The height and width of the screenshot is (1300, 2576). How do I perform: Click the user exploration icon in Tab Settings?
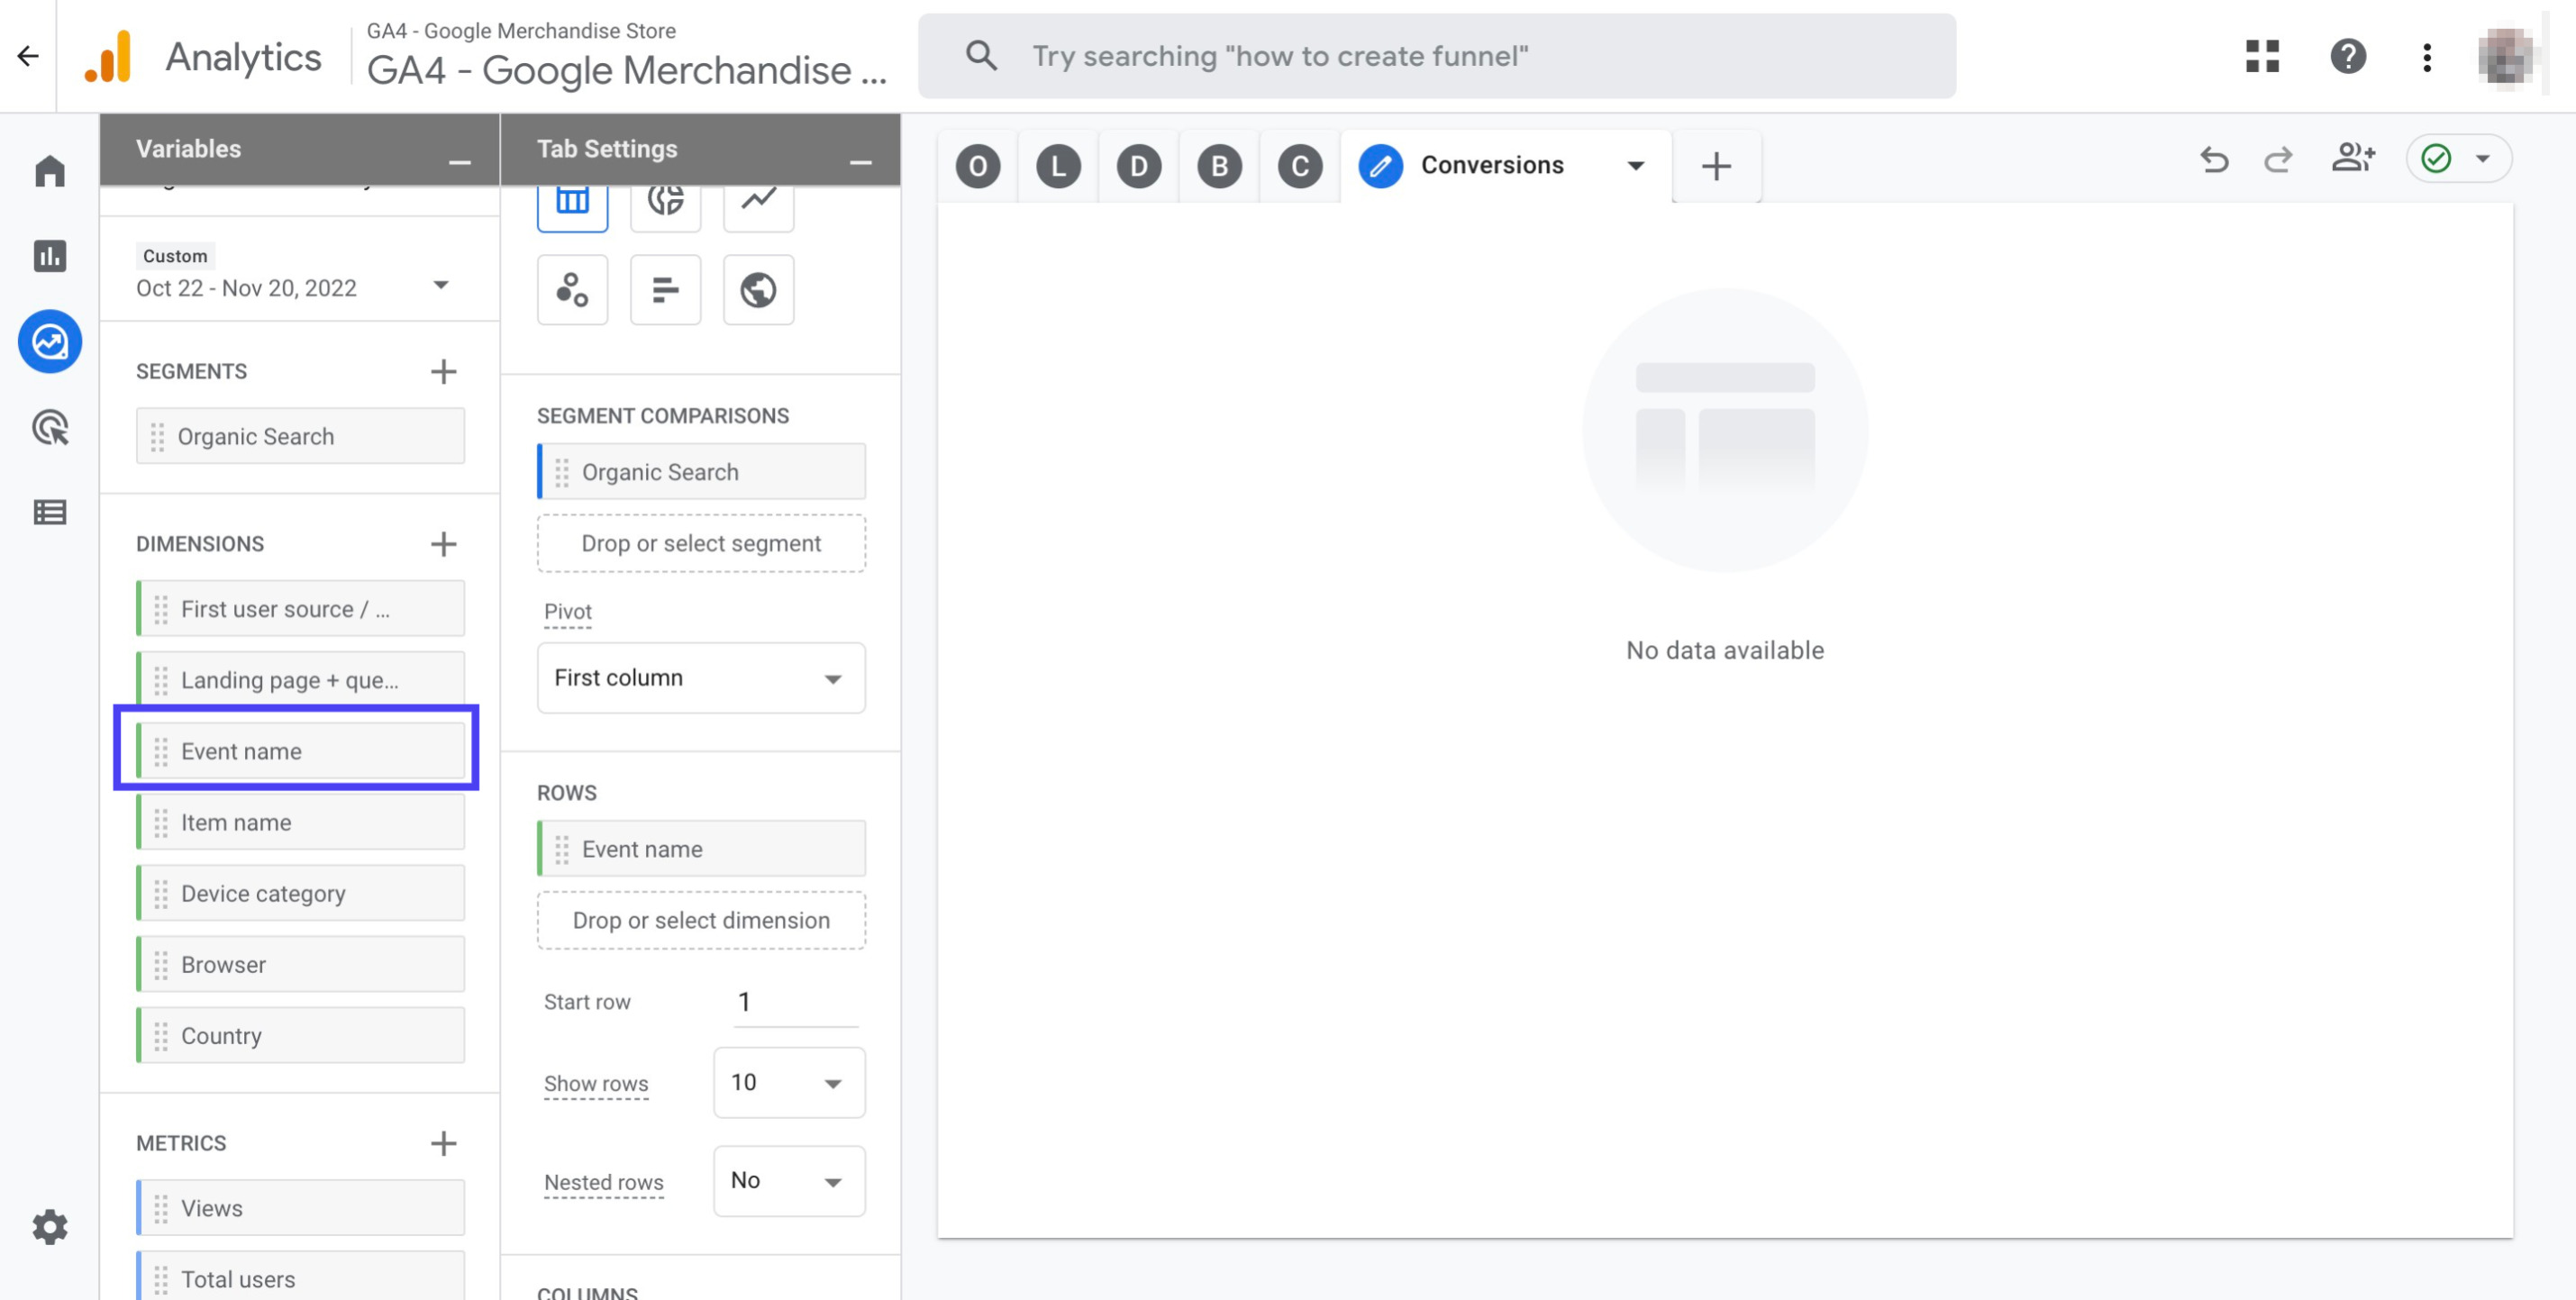572,288
